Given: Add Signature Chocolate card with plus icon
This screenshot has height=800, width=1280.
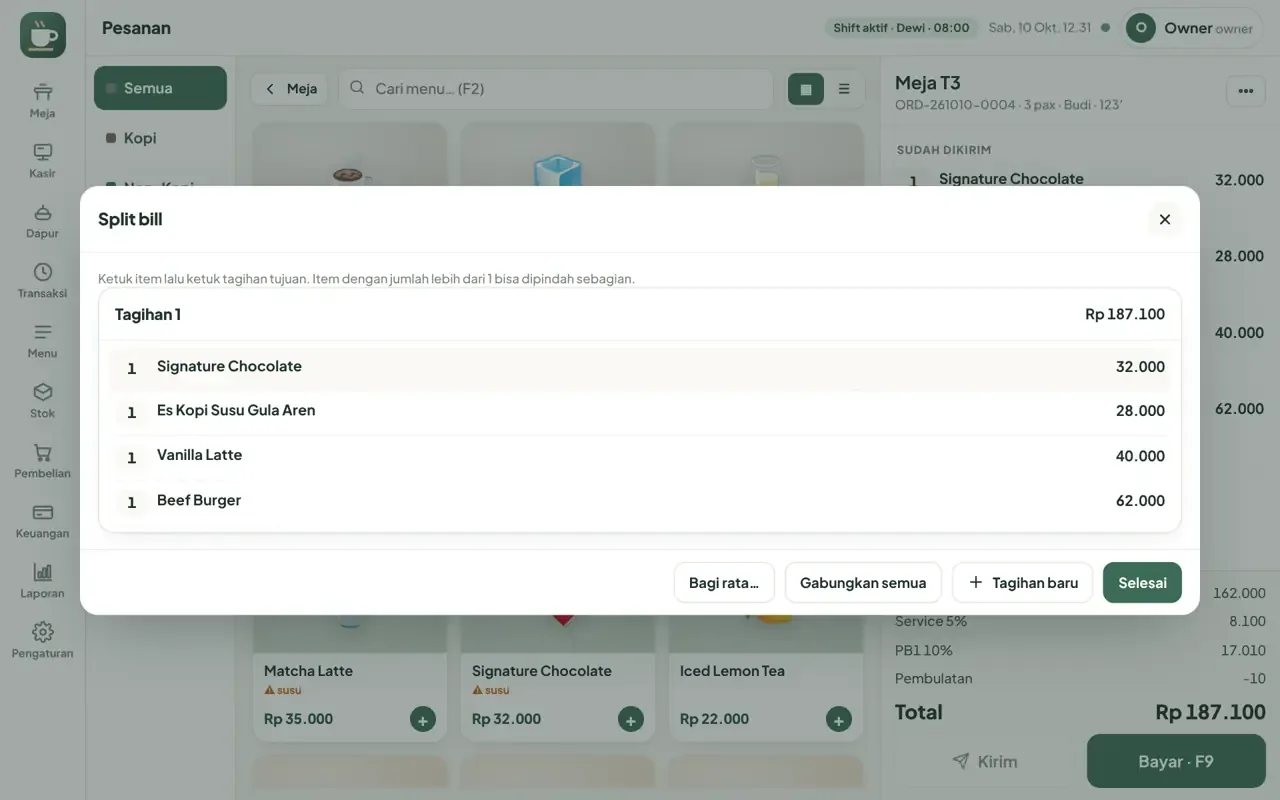Looking at the screenshot, I should click(x=631, y=719).
